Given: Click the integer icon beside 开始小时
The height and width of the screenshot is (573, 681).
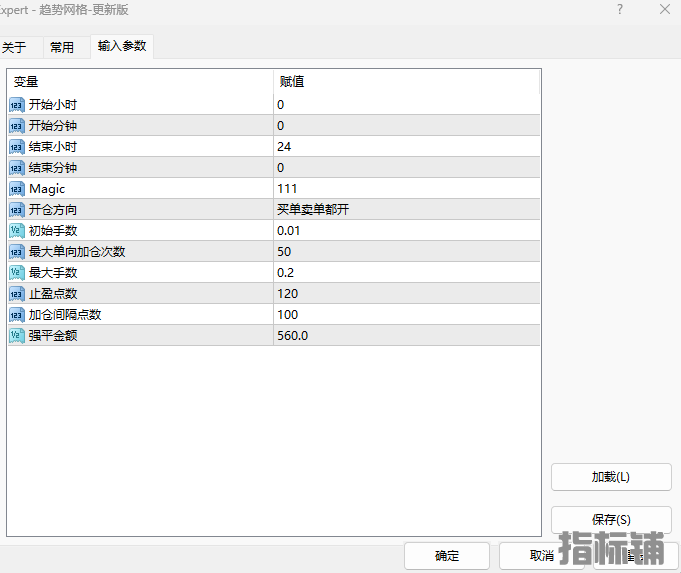Looking at the screenshot, I should [x=17, y=105].
